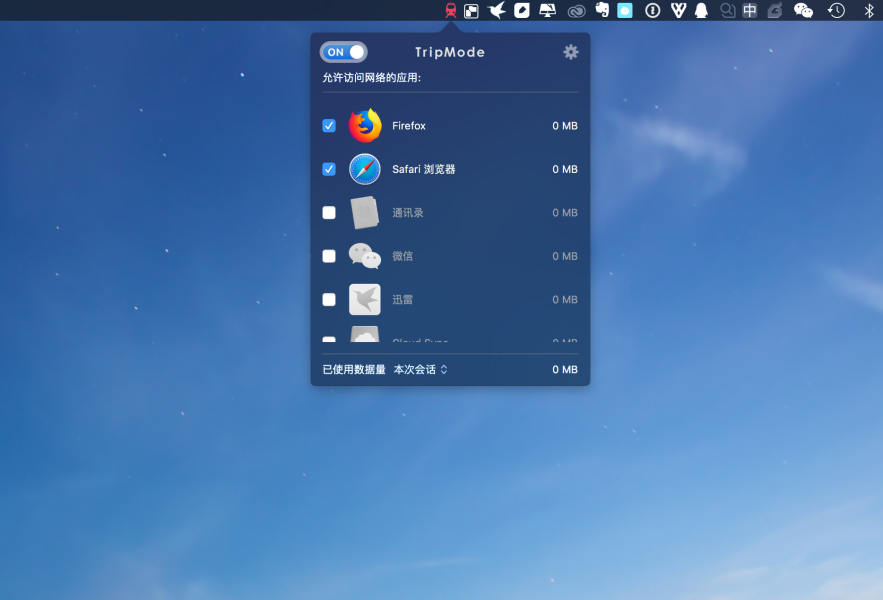Click the Firefox app name
Screen dimensions: 883x600
(409, 126)
